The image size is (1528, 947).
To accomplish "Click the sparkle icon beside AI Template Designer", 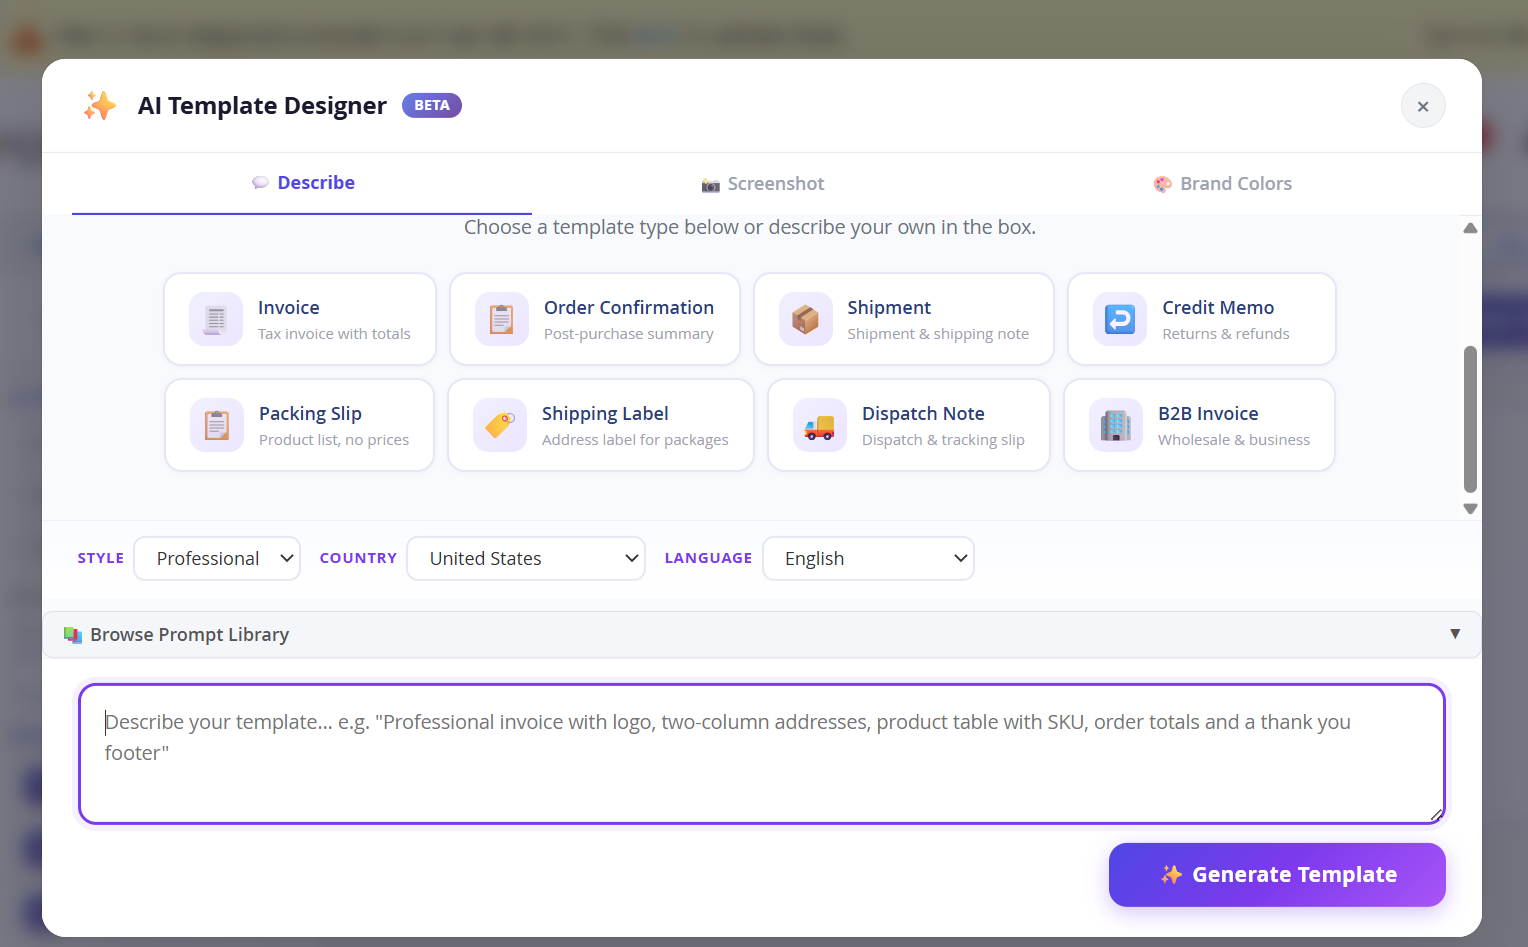I will (x=100, y=105).
